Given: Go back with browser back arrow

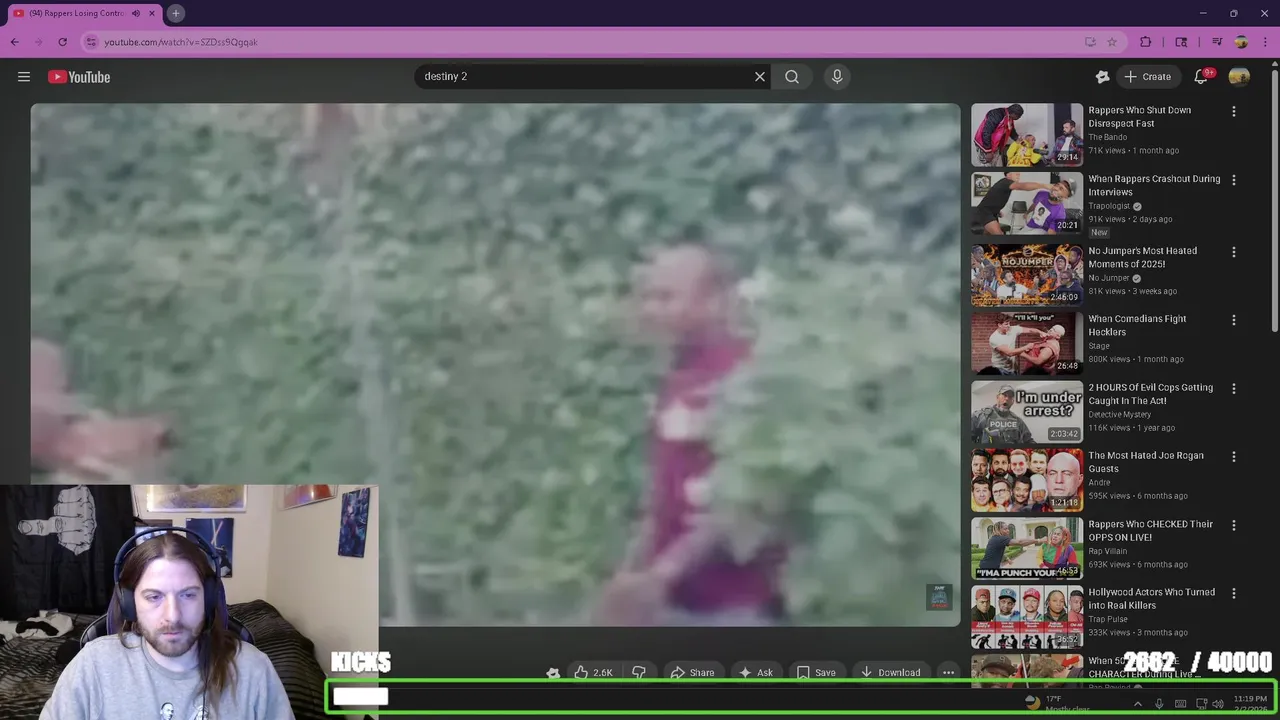Looking at the screenshot, I should pyautogui.click(x=15, y=42).
